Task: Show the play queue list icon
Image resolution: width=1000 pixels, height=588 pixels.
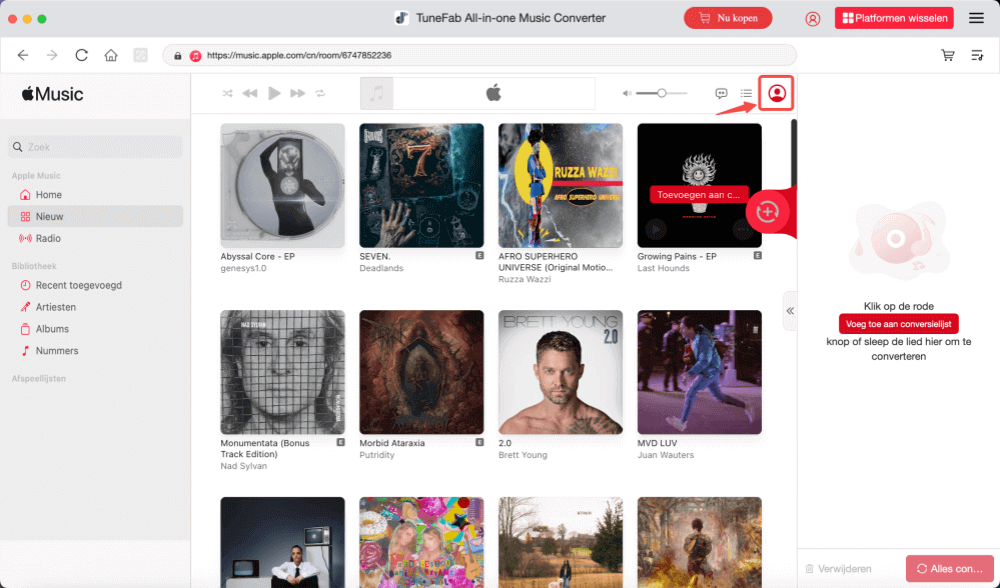Action: (x=746, y=93)
